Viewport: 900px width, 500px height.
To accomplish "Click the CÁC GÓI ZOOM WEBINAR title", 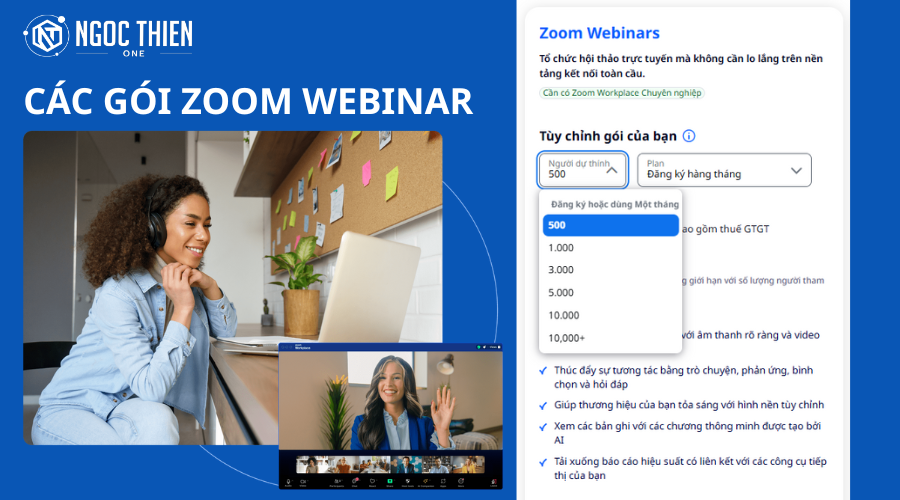I will tap(248, 101).
